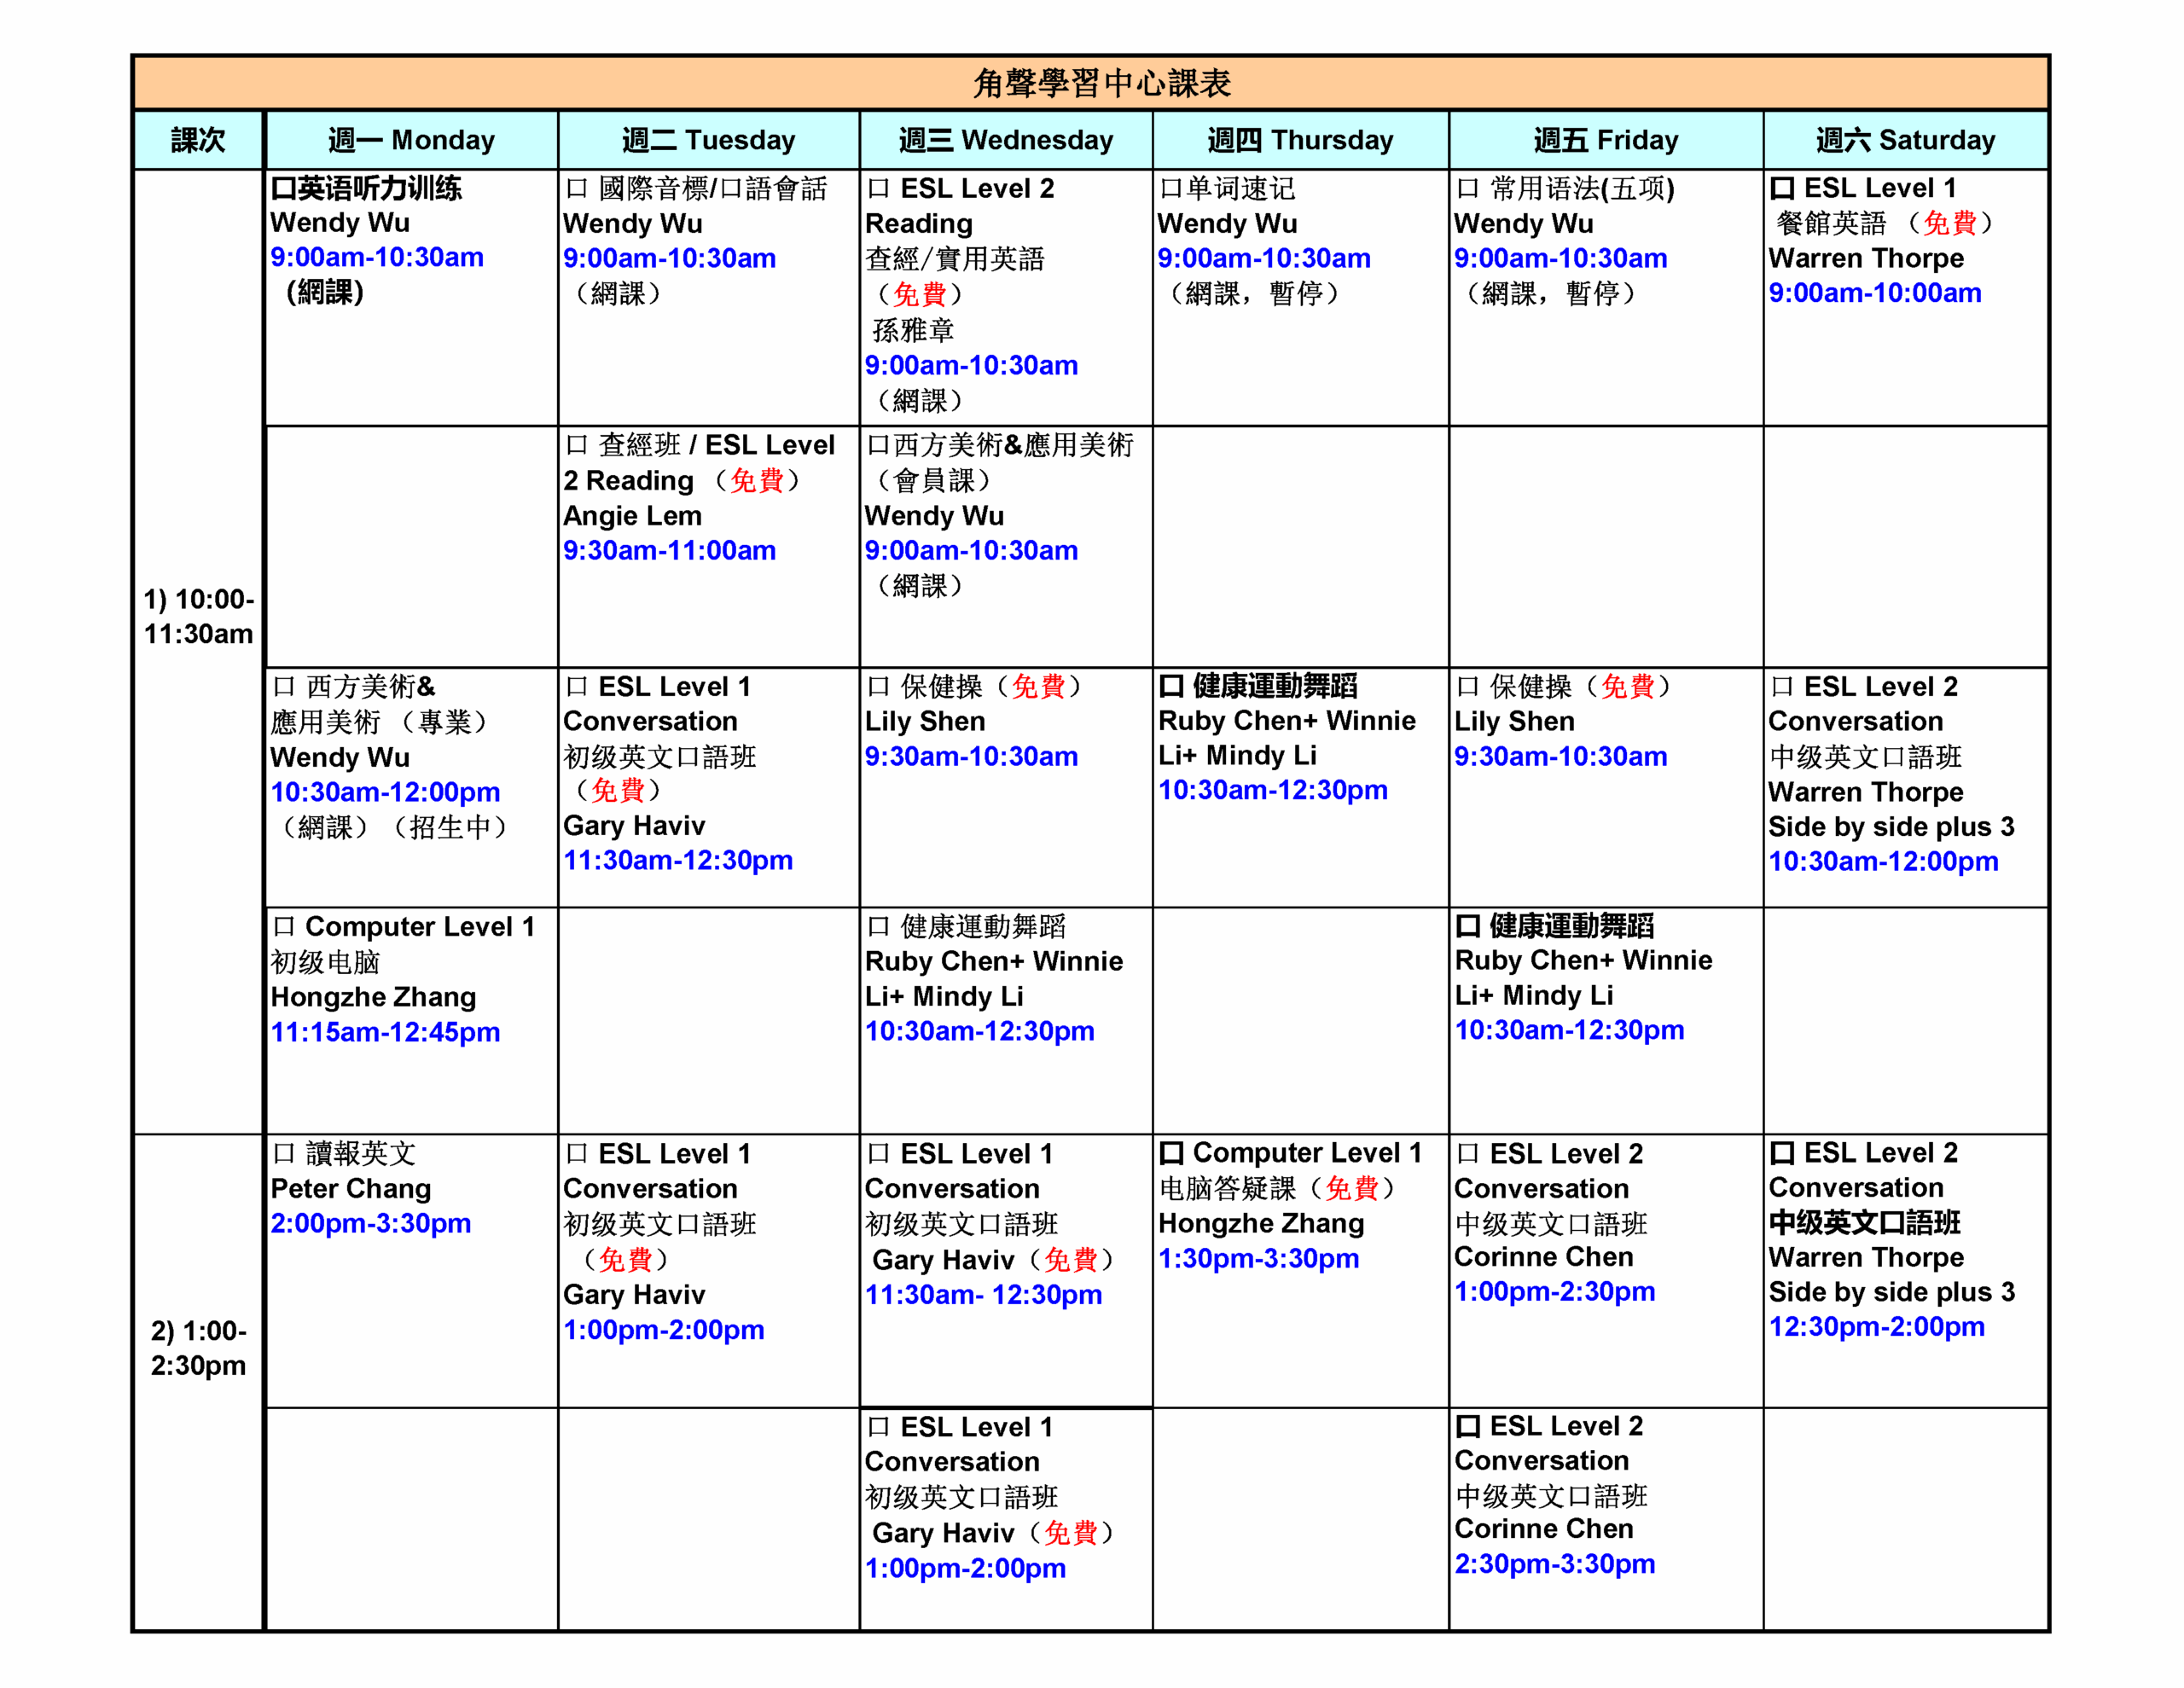The image size is (2184, 1688).
Task: Tick the Saturday ESL Level 1 餐館英語 box
Action: click(x=1781, y=189)
